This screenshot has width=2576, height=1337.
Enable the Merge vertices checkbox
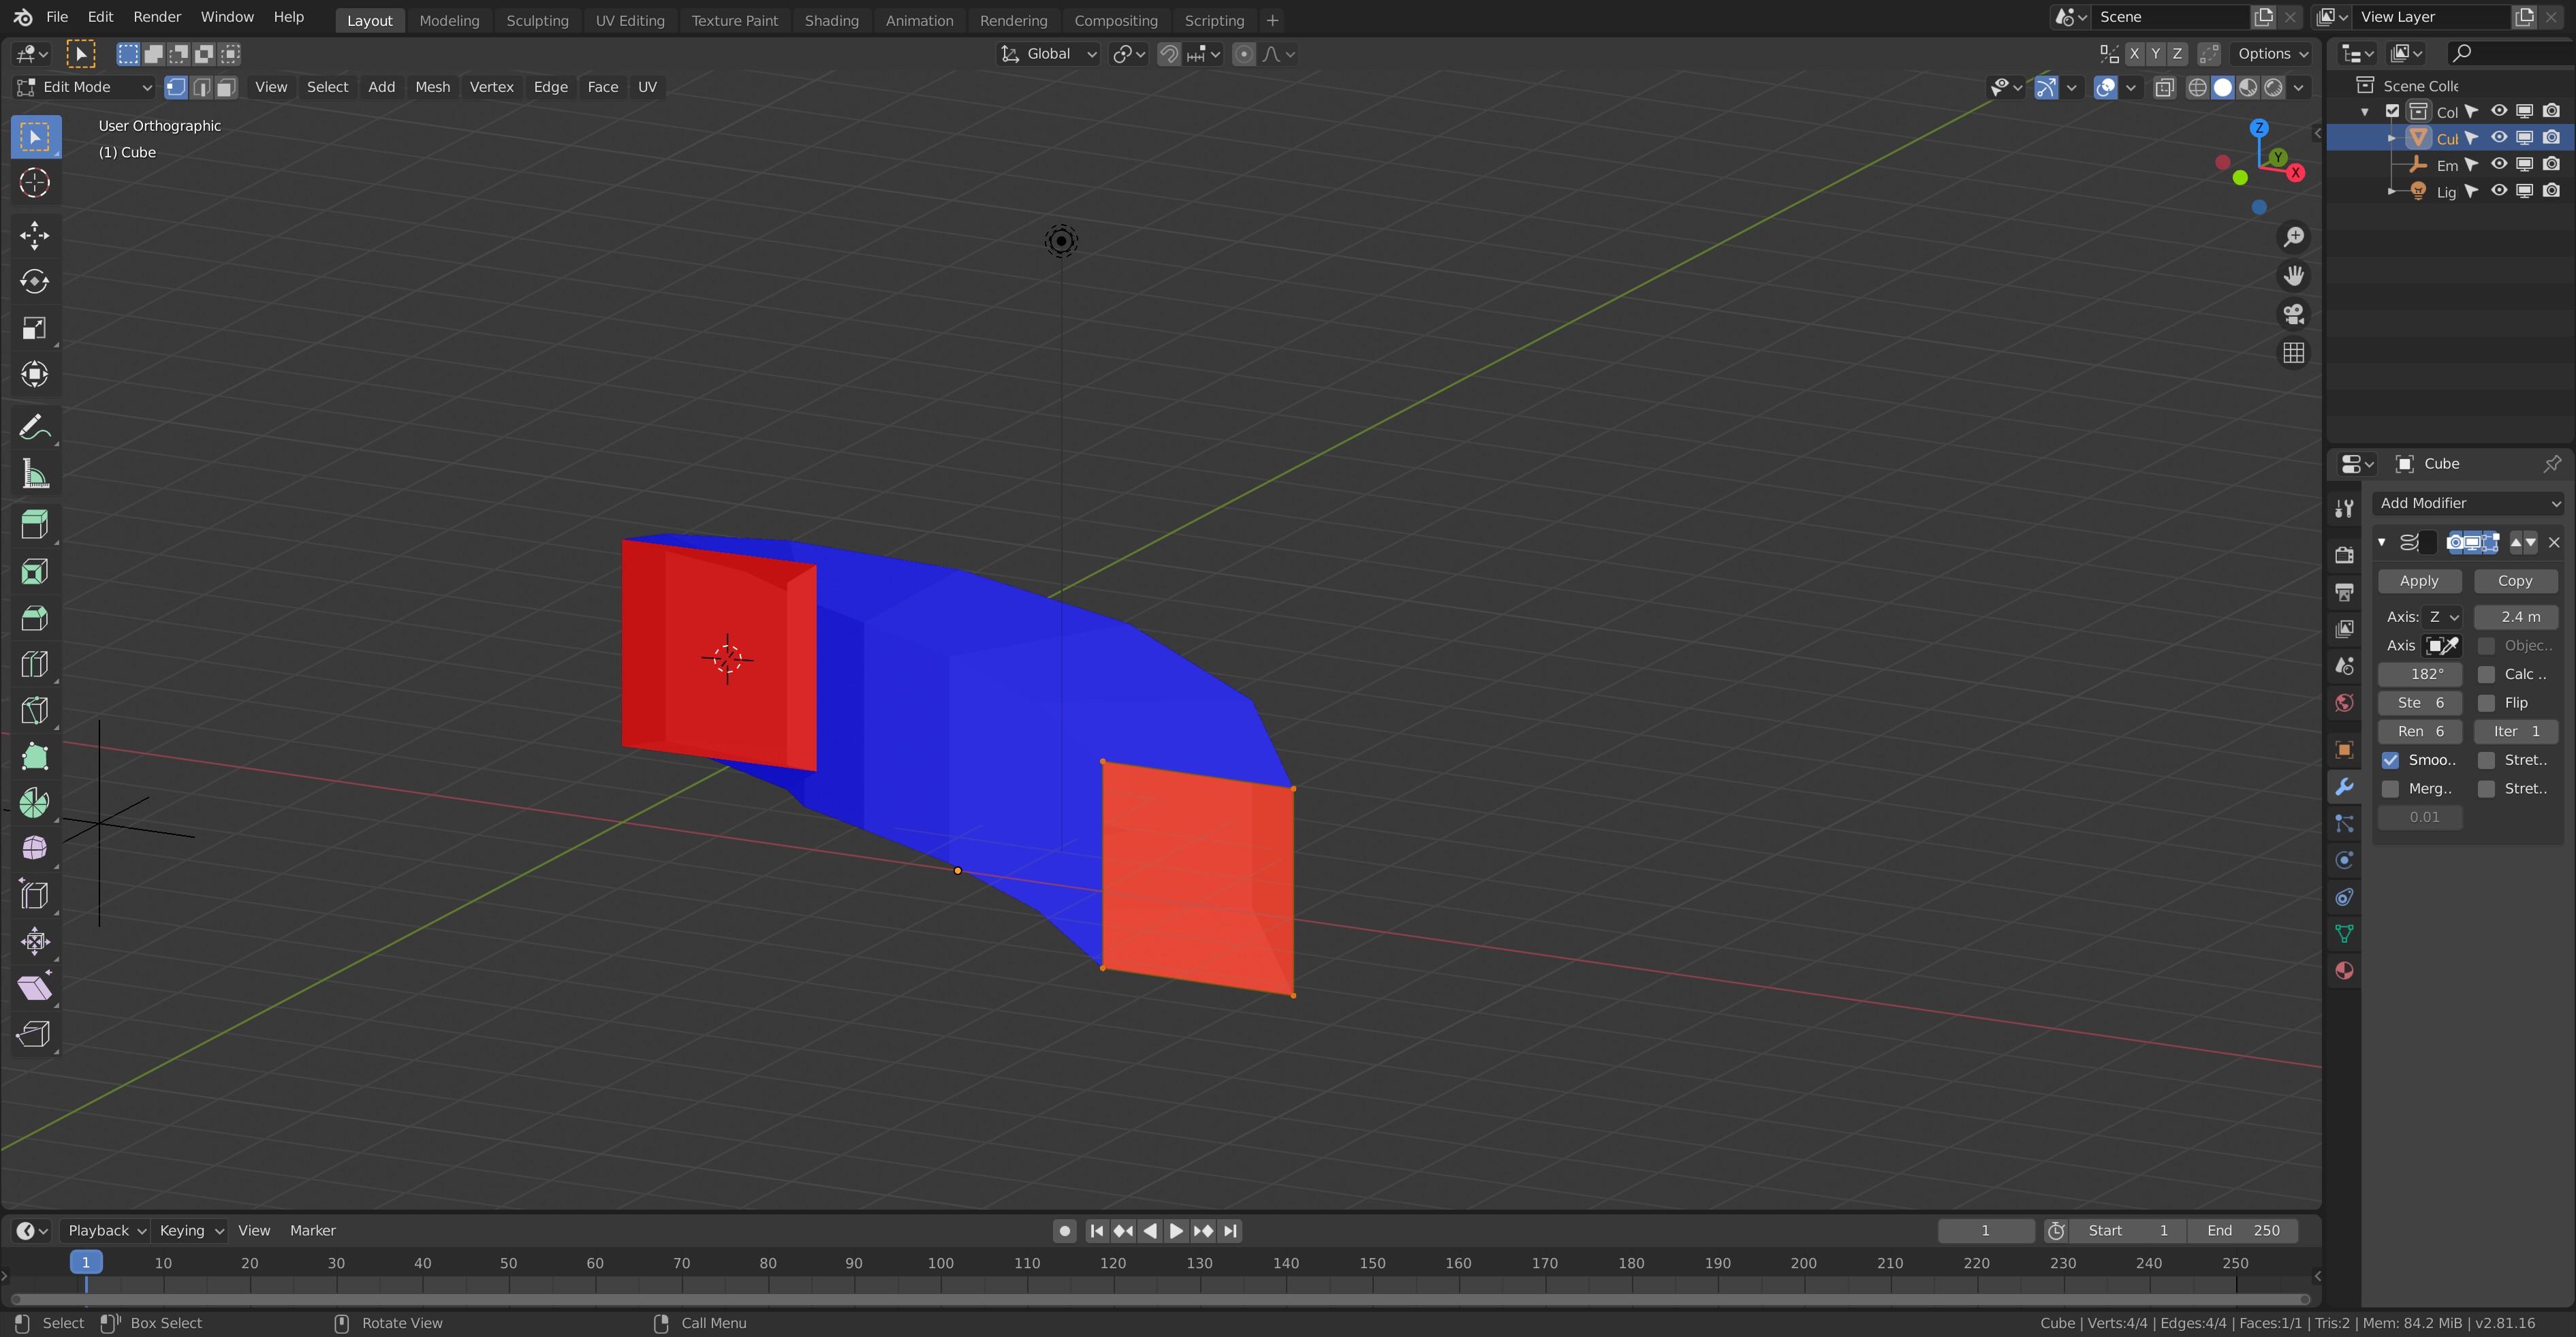[x=2390, y=789]
